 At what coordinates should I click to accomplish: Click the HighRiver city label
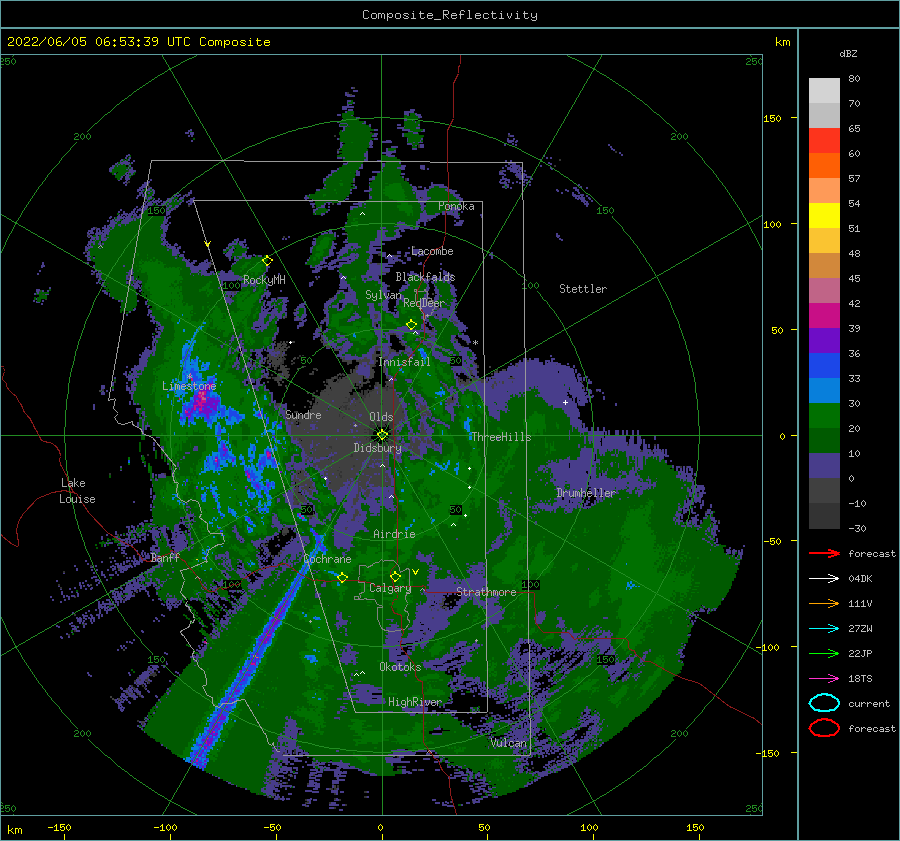pos(414,702)
